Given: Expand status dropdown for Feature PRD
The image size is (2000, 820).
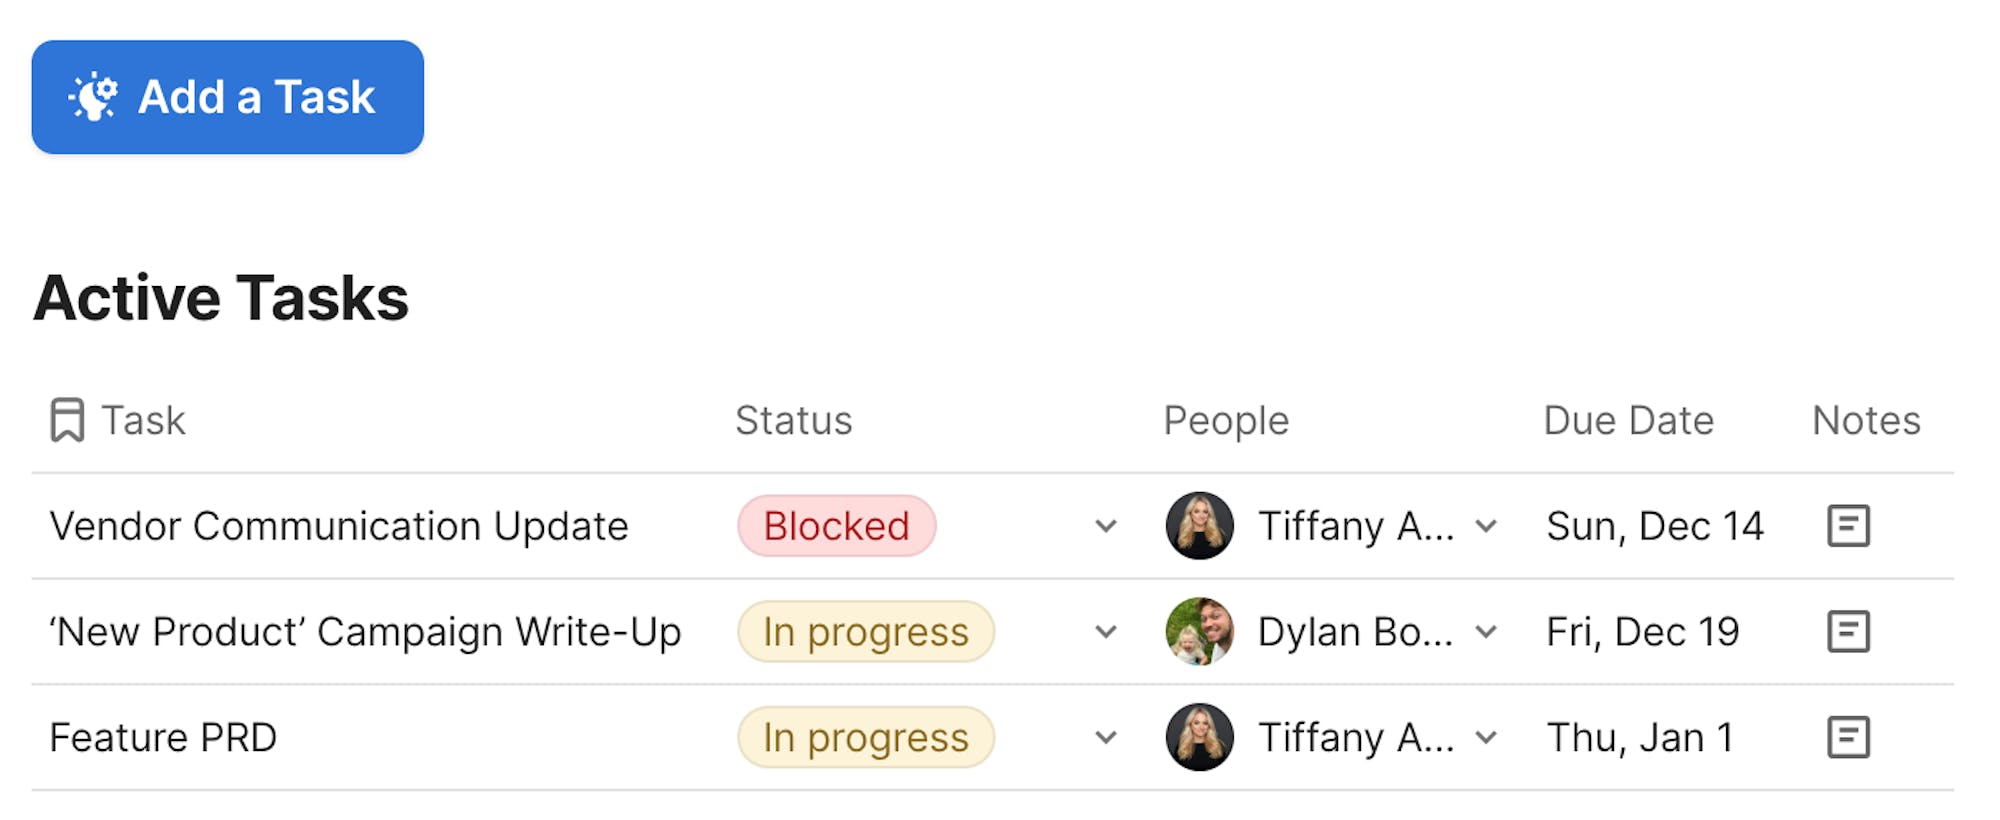Looking at the screenshot, I should click(x=1105, y=738).
